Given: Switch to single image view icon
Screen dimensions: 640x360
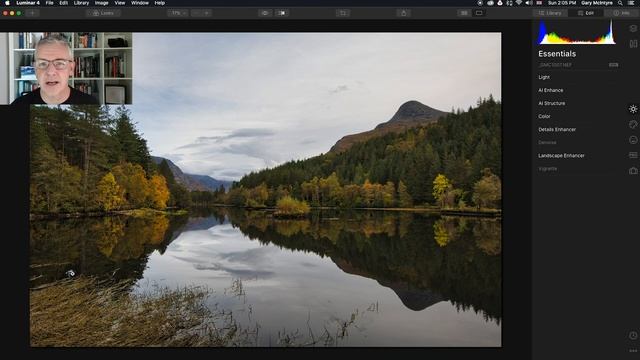Looking at the screenshot, I should click(479, 13).
